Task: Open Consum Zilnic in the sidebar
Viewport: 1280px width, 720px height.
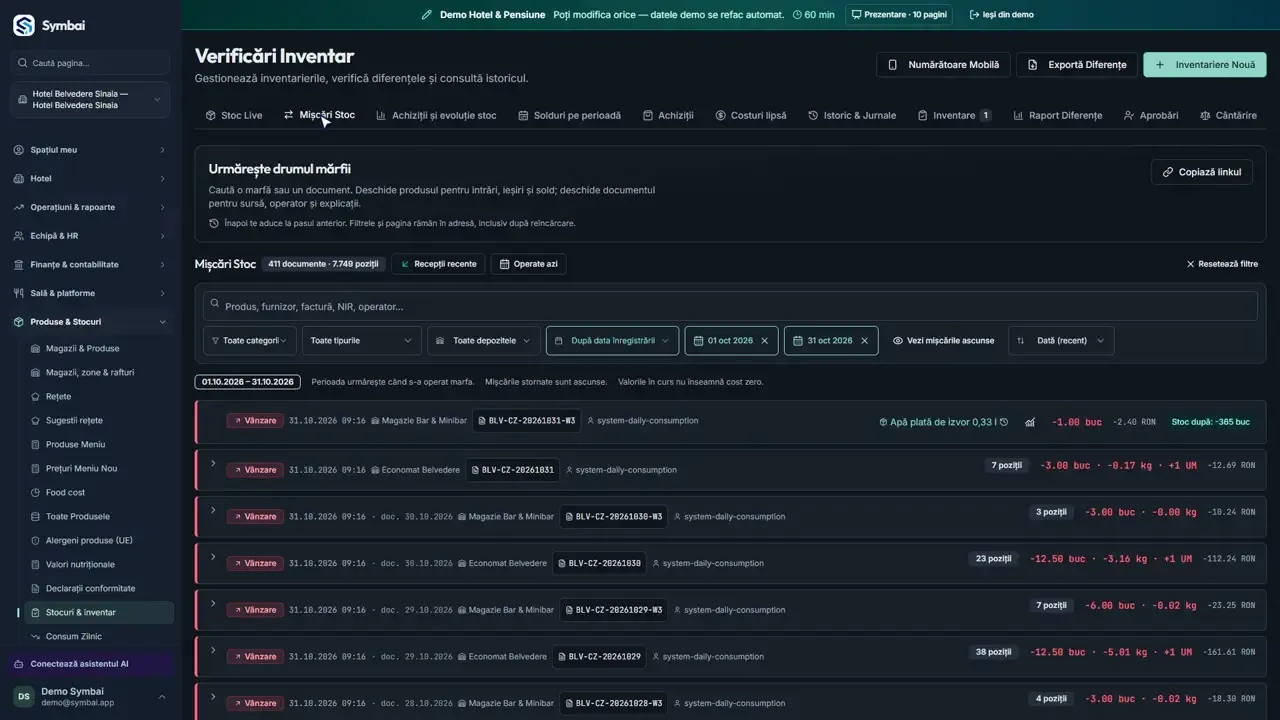Action: 74,637
